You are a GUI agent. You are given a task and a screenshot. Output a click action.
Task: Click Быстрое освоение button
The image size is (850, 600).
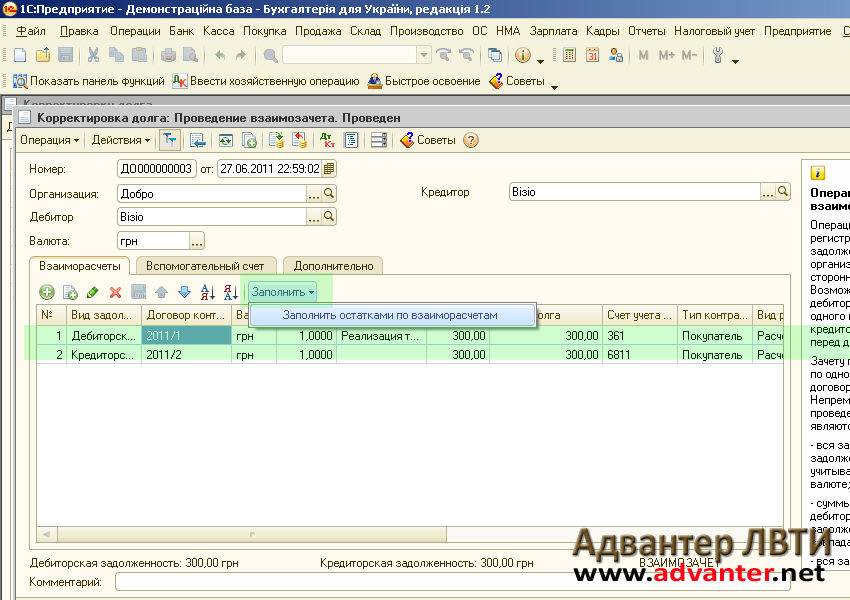tap(424, 81)
